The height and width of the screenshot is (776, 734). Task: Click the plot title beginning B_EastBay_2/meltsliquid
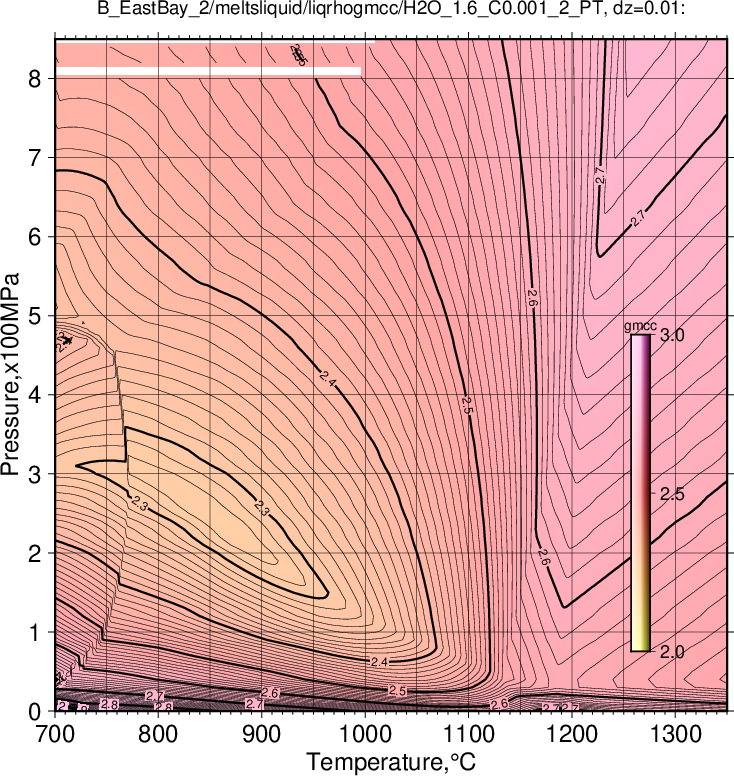(391, 8)
